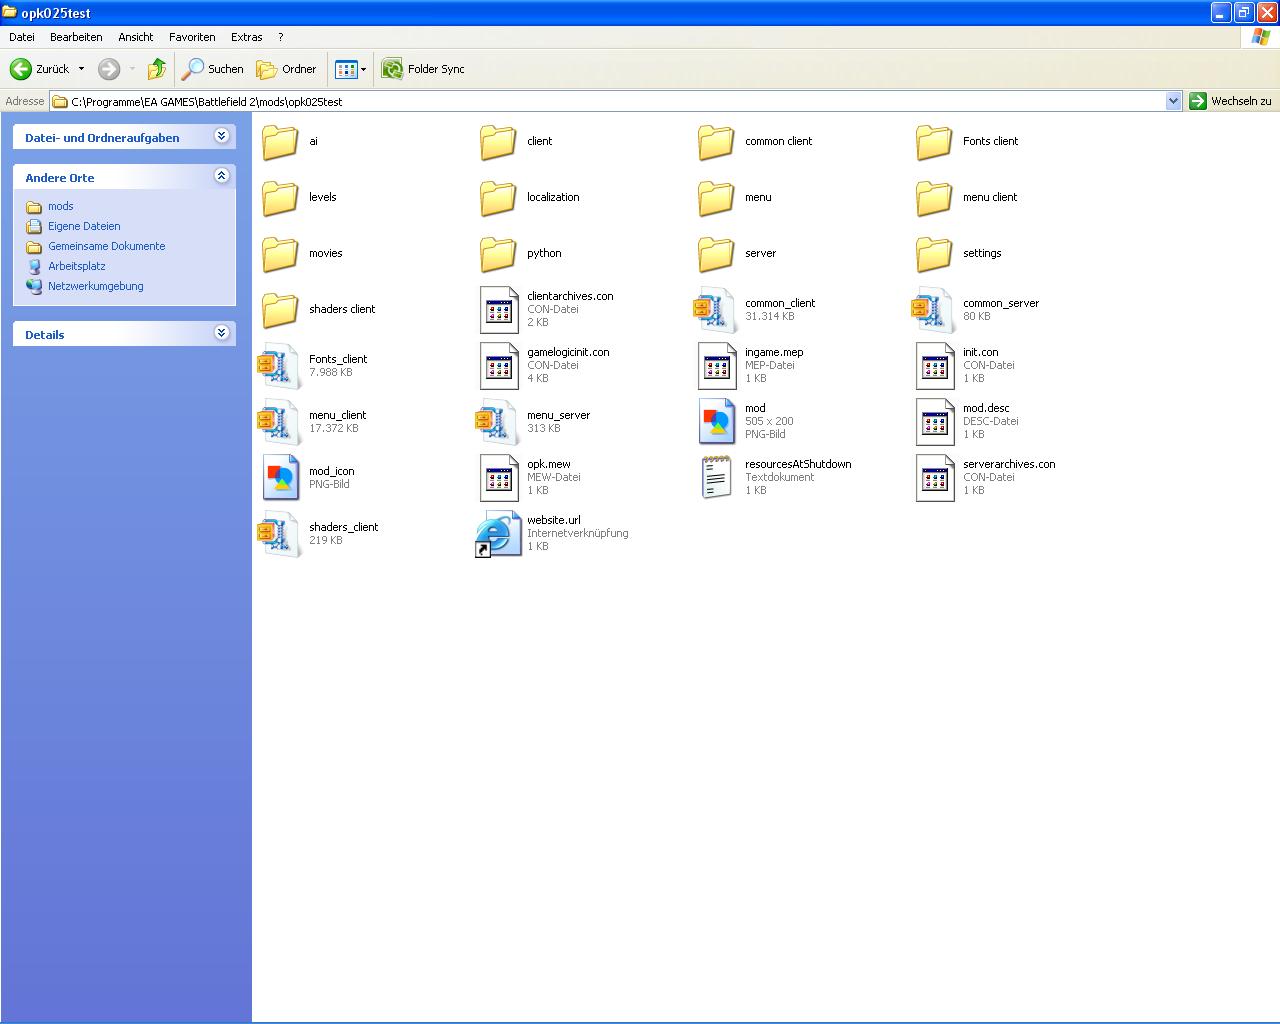
Task: Click the green Zurück back arrow
Action: pos(21,69)
